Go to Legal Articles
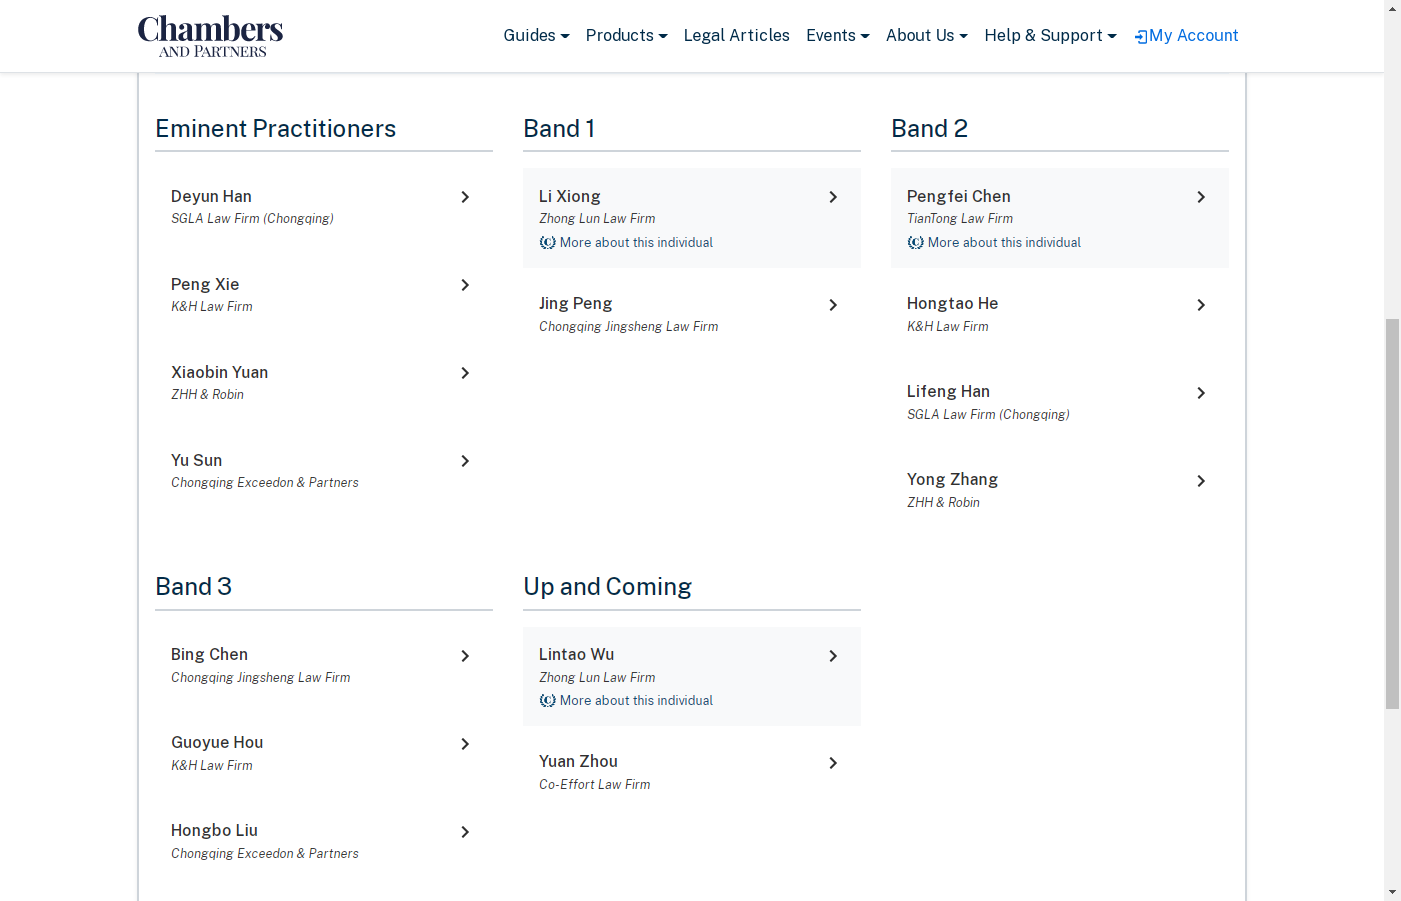Viewport: 1401px width, 901px height. 736,35
